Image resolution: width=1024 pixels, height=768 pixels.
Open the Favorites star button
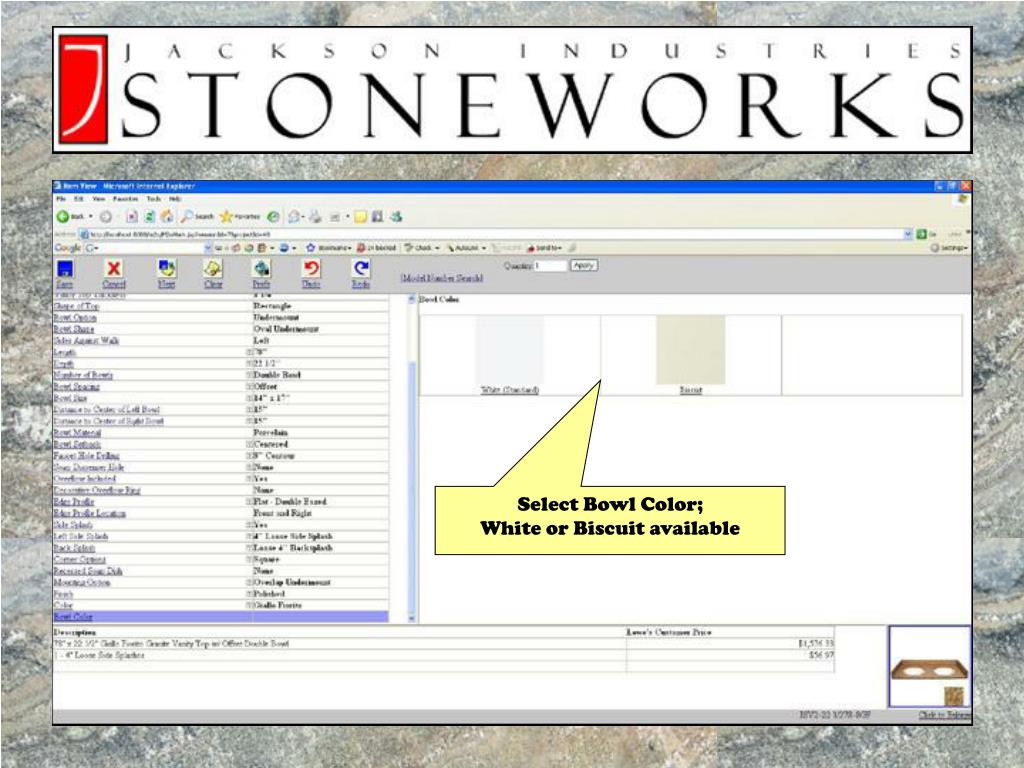click(x=240, y=216)
